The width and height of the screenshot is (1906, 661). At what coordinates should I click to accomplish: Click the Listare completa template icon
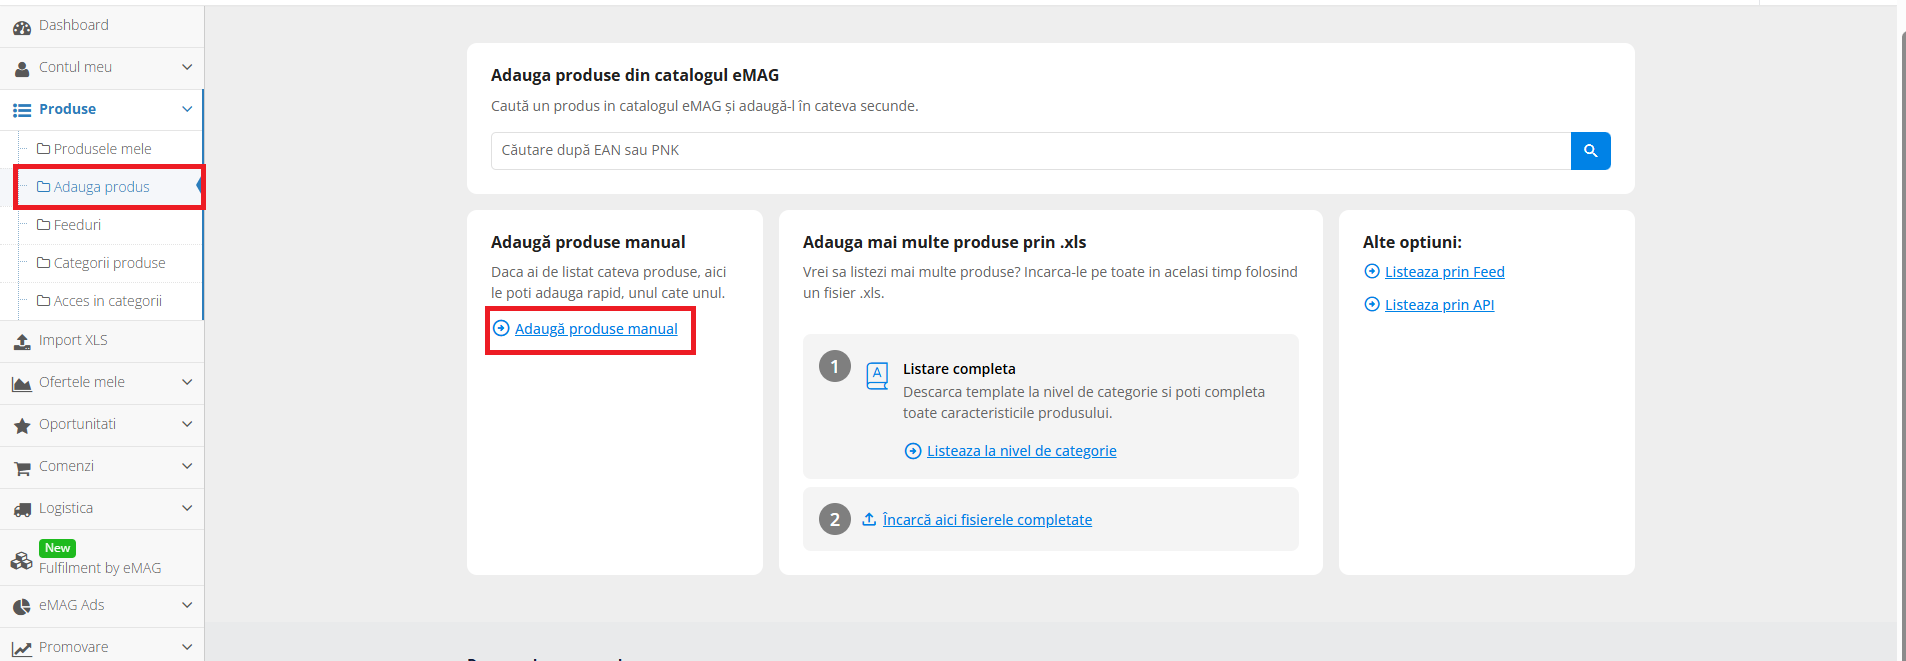(x=877, y=375)
